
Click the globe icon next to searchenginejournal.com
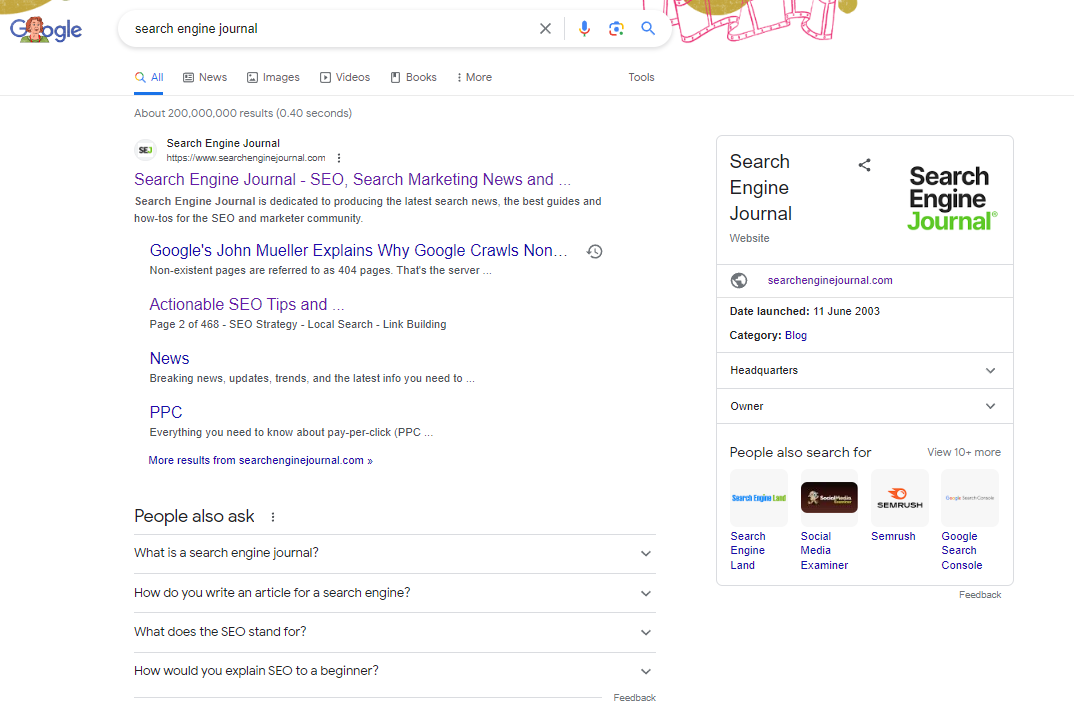[739, 280]
